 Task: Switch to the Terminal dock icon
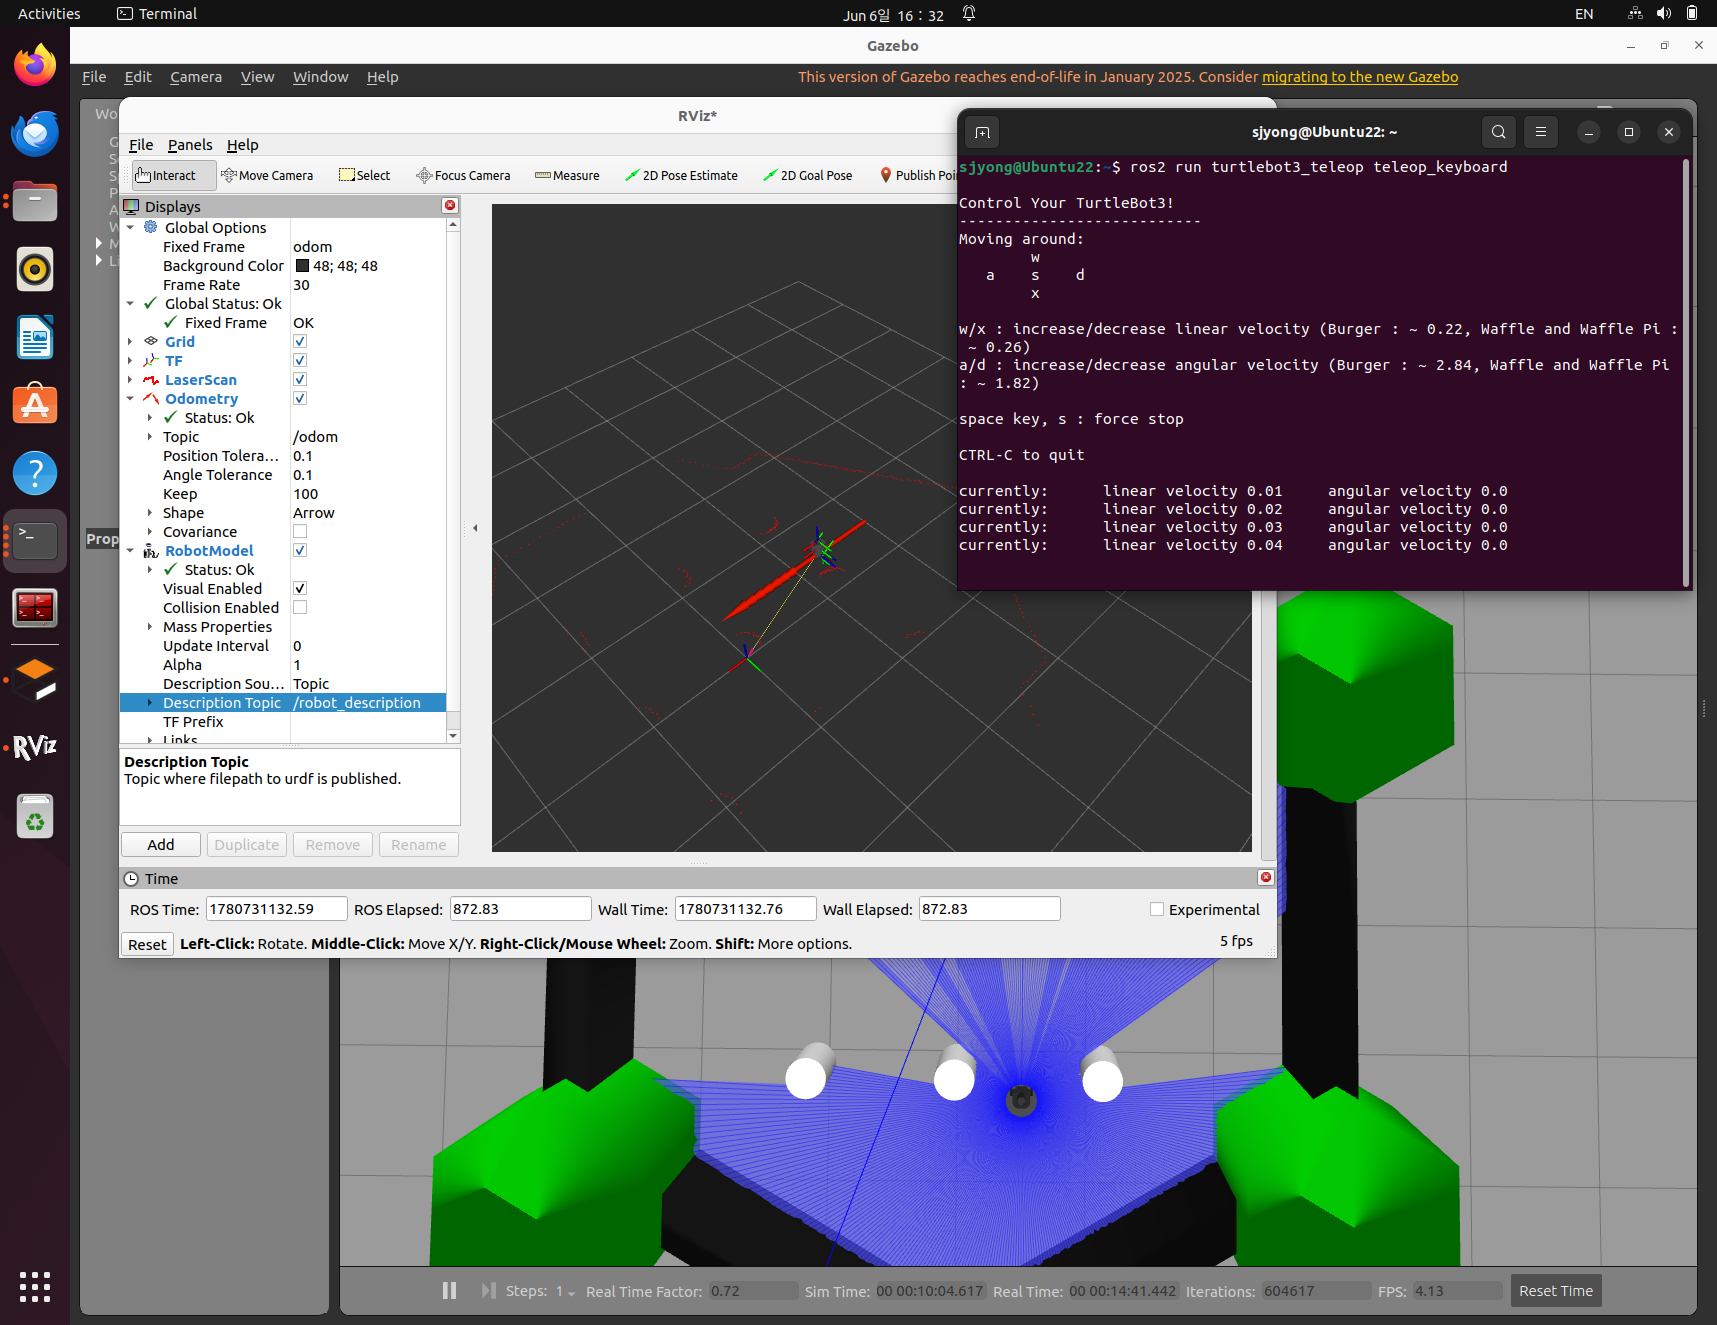tap(35, 540)
